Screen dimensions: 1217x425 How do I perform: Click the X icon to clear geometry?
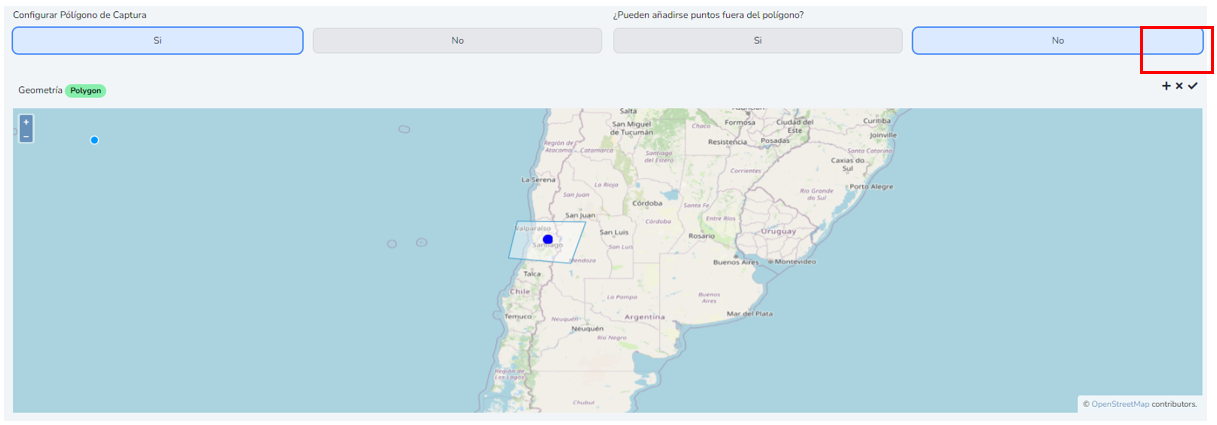pyautogui.click(x=1179, y=86)
